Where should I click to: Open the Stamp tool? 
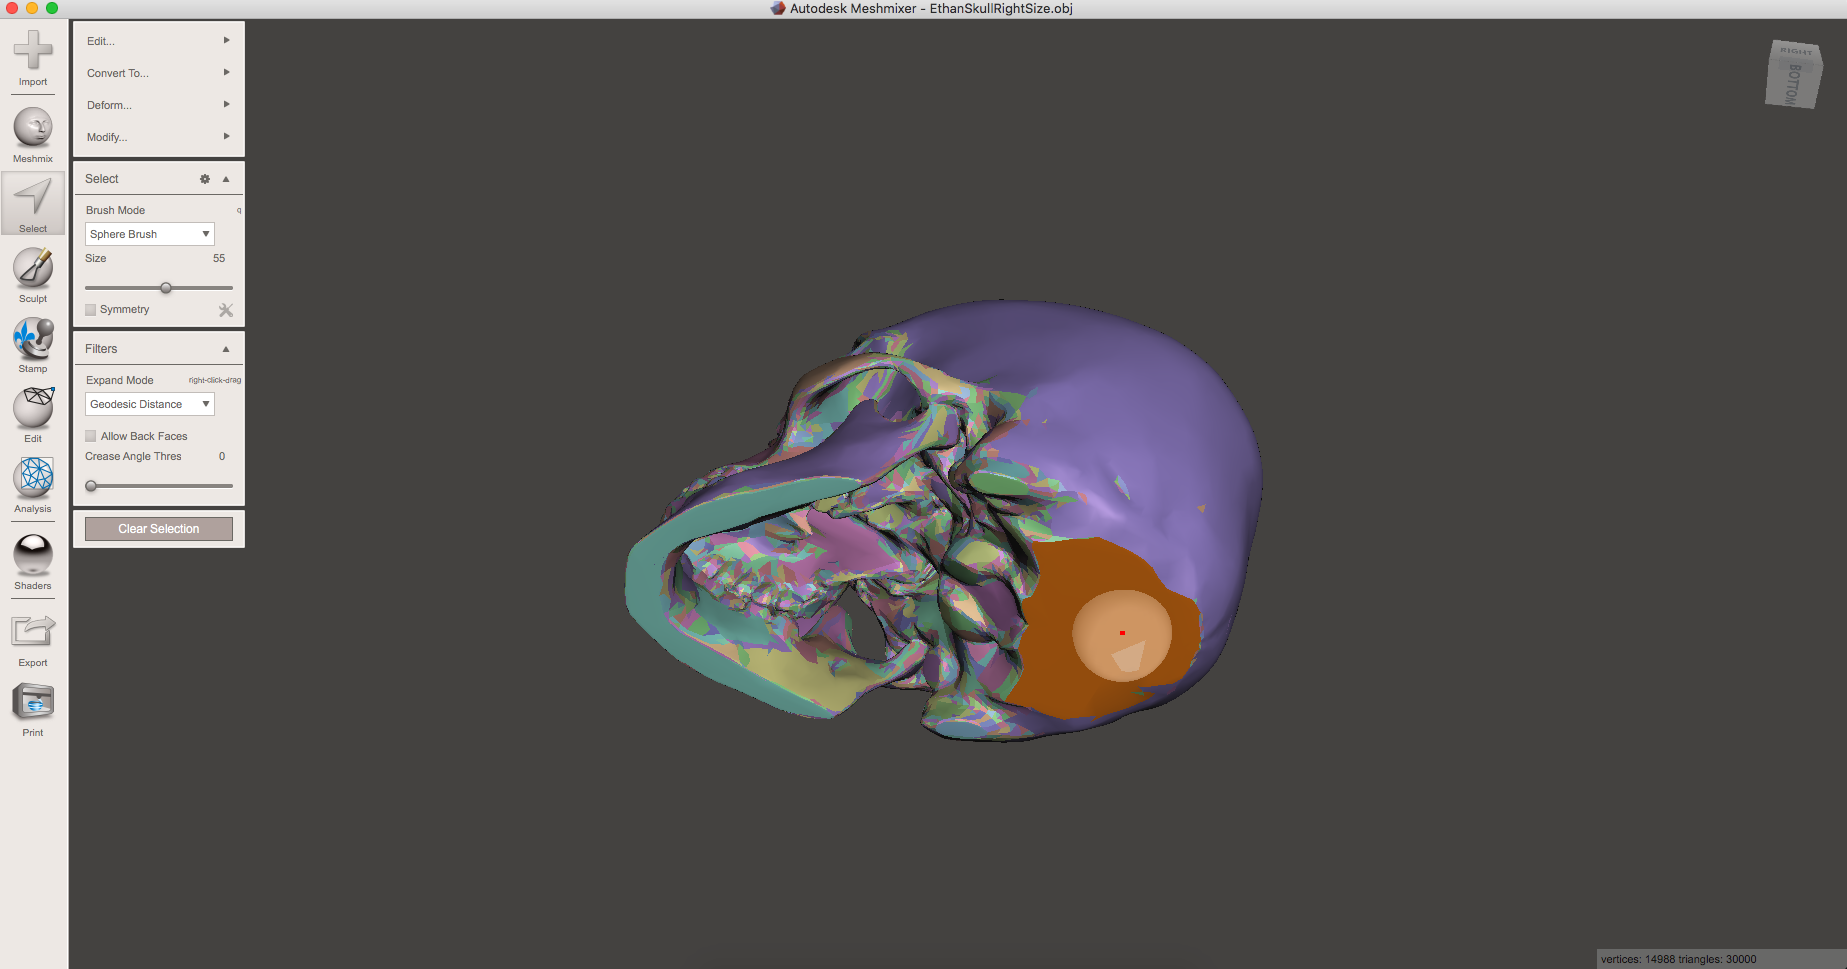33,345
